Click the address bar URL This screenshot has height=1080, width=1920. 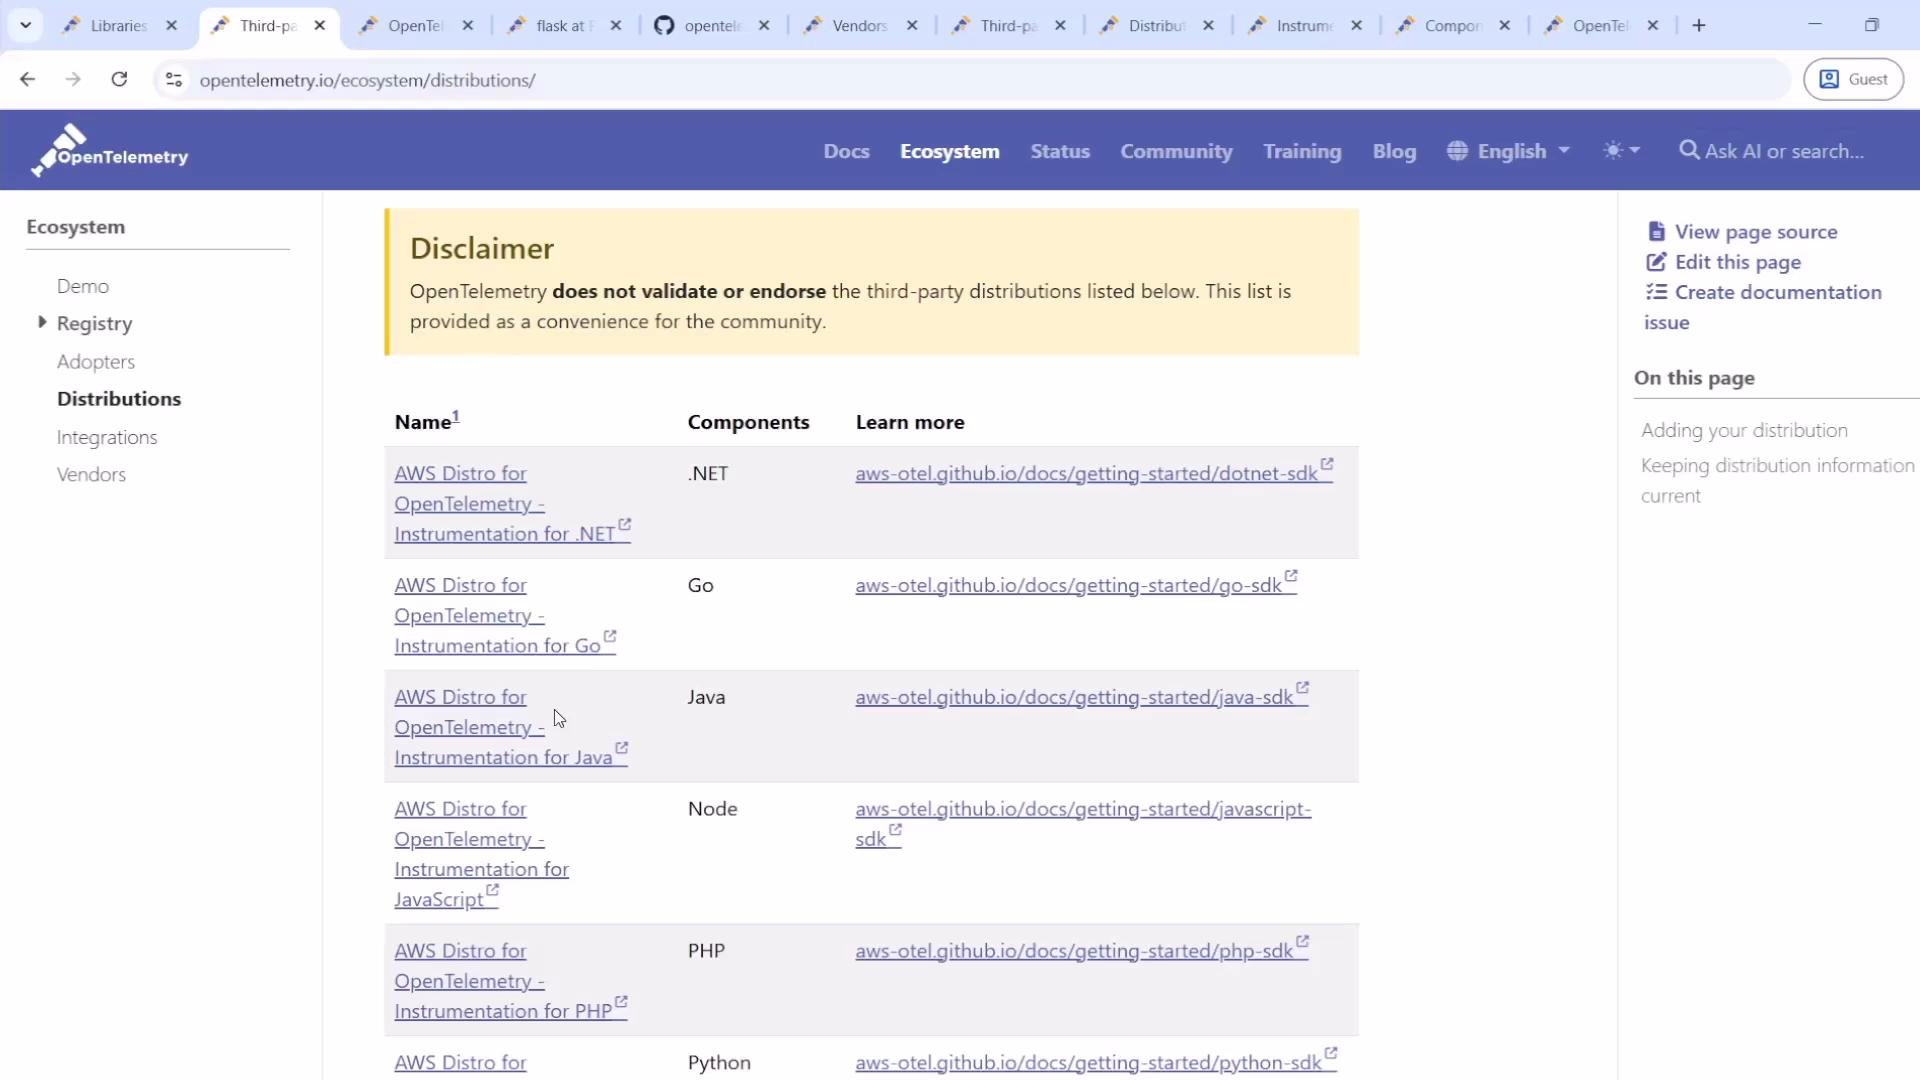367,80
